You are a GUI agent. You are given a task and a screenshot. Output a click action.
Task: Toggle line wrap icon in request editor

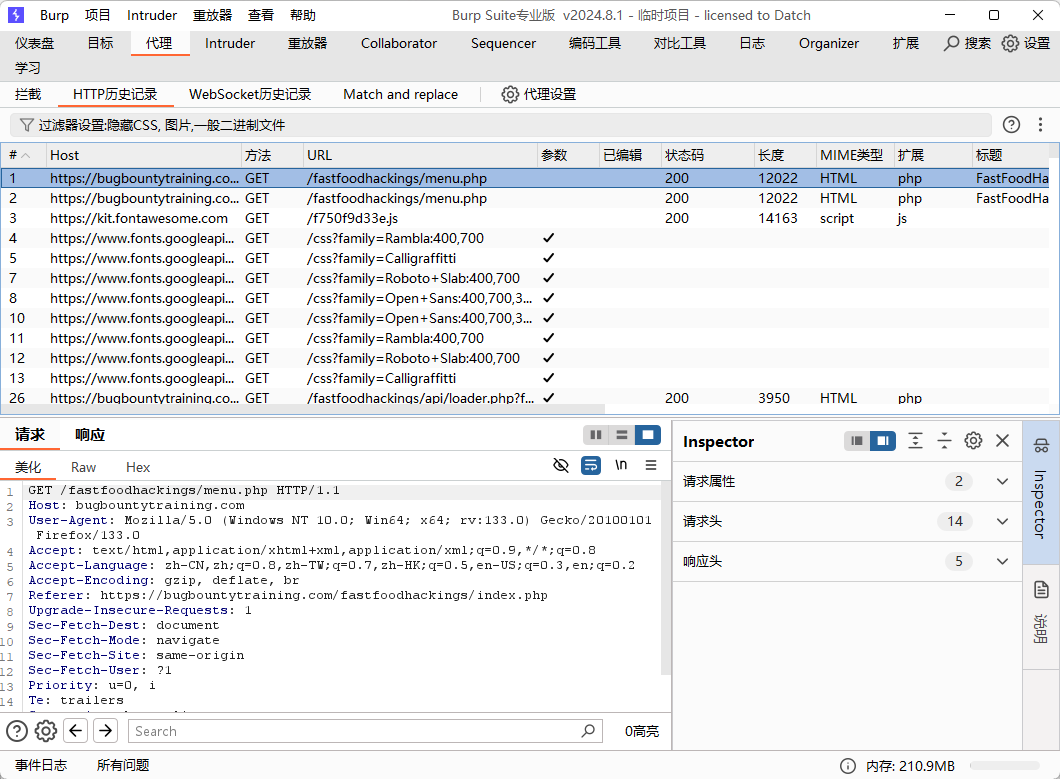[591, 465]
